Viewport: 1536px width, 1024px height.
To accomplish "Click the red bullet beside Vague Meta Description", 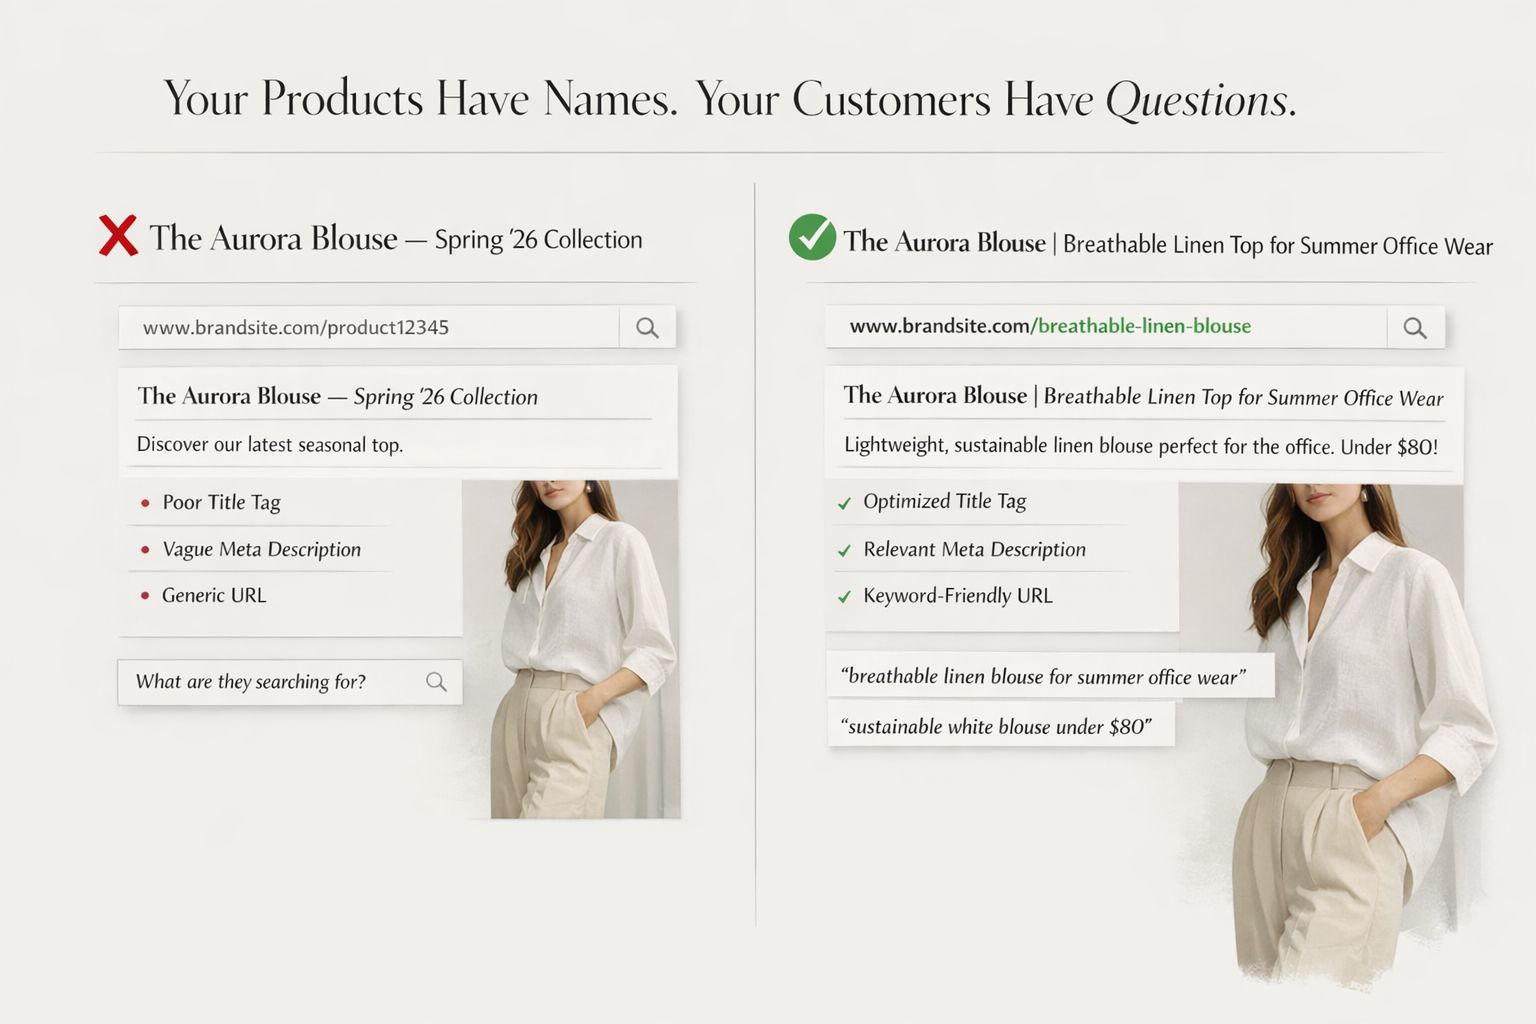I will (x=145, y=549).
